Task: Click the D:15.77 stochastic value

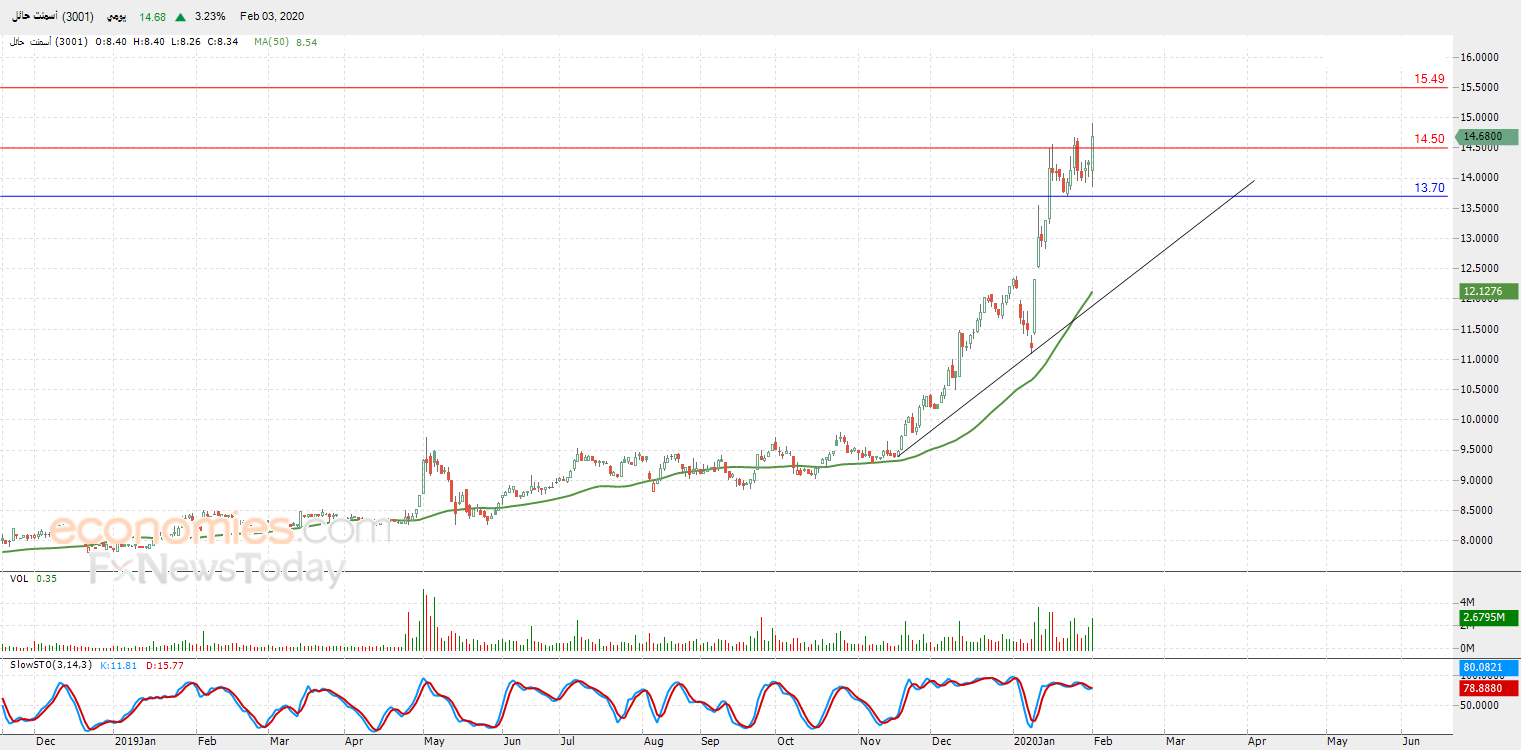Action: tap(164, 665)
